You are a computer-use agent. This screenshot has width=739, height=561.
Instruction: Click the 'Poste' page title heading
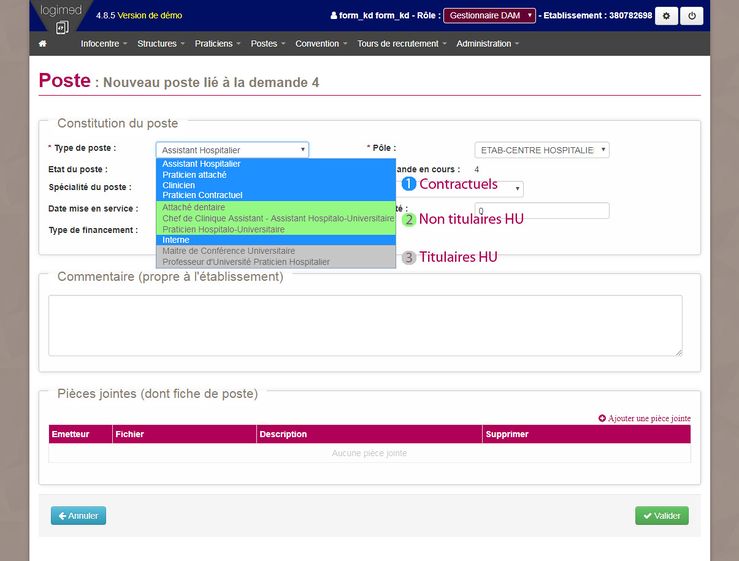(65, 81)
